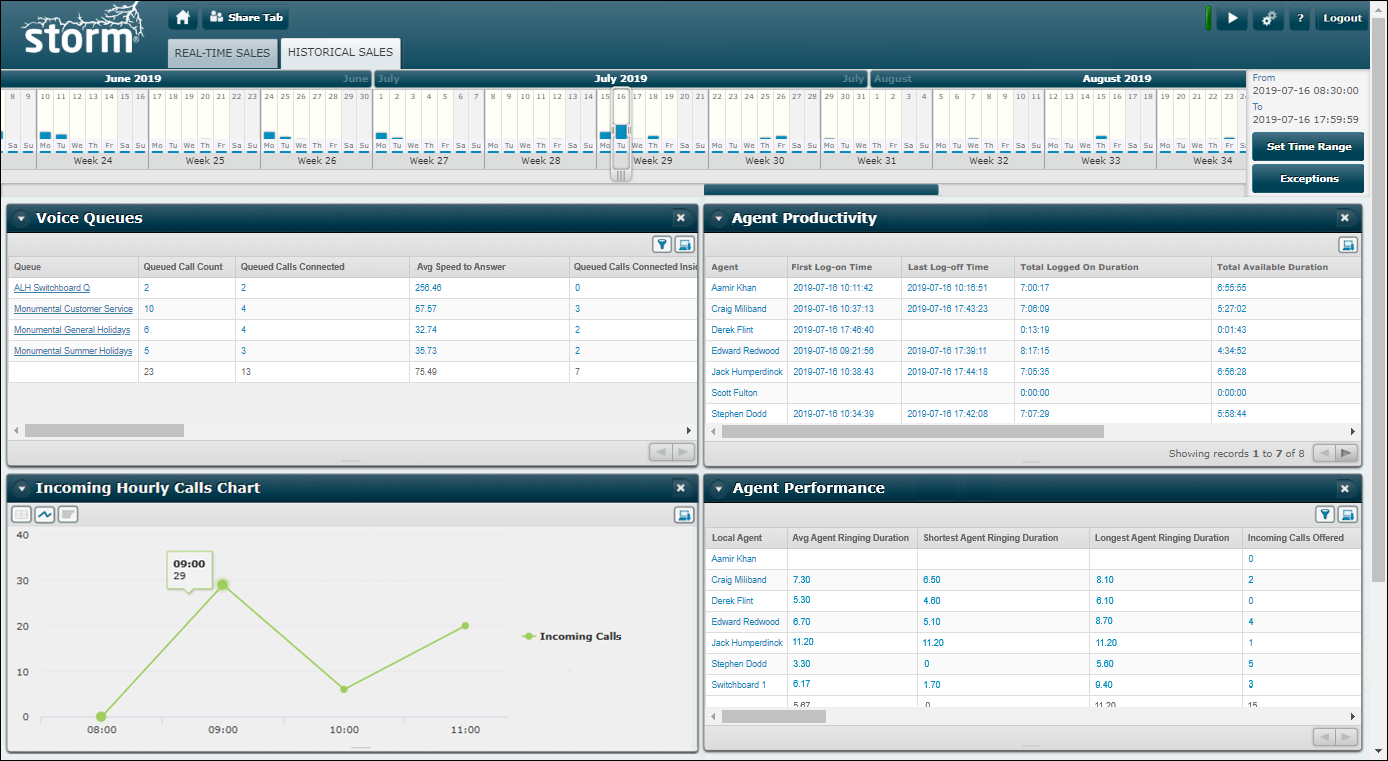1388x761 pixels.
Task: Click the page scrollbar up arrow
Action: coord(1379,8)
